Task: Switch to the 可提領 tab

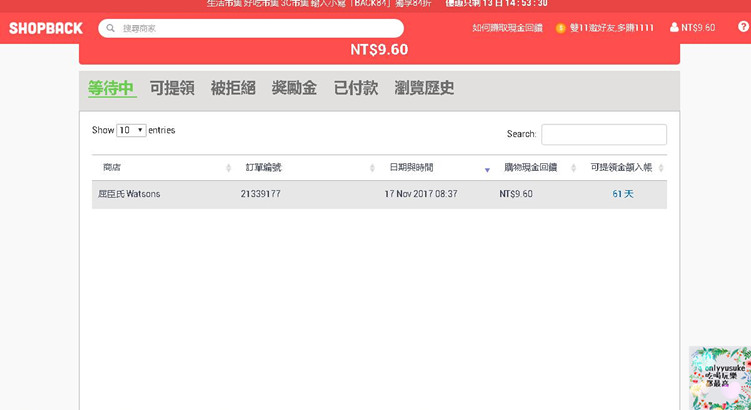Action: click(x=172, y=88)
